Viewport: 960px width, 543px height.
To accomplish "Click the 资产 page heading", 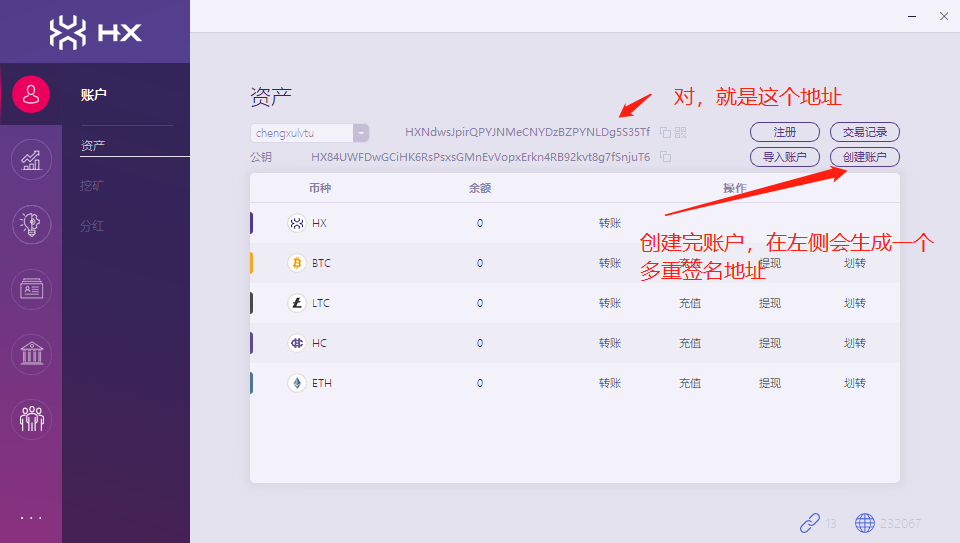I will pyautogui.click(x=271, y=97).
